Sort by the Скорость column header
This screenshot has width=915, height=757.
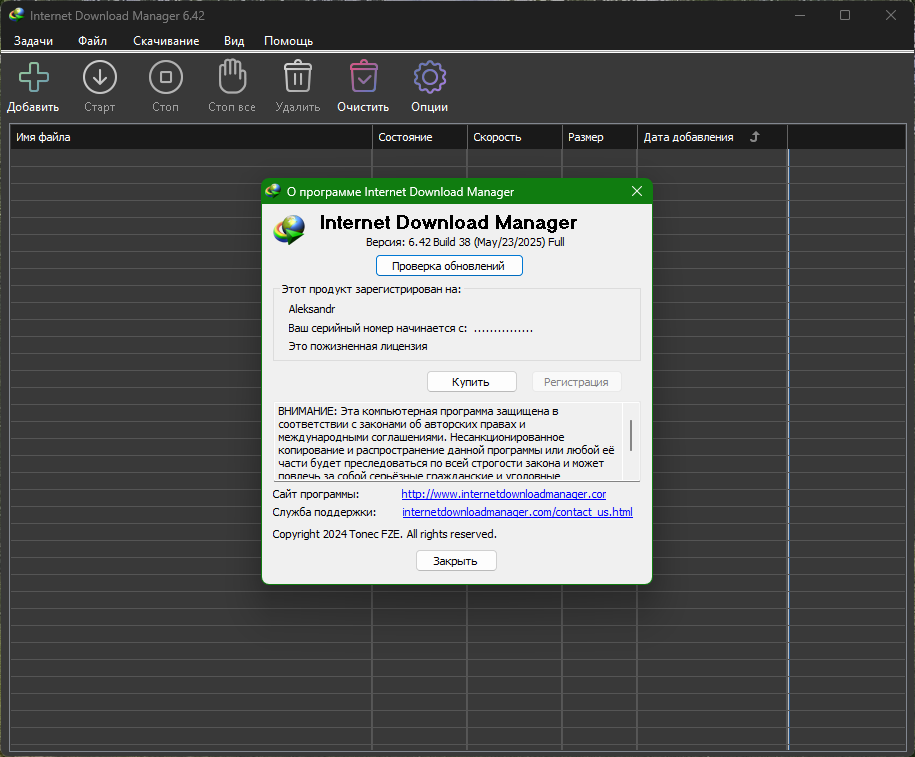pyautogui.click(x=514, y=137)
